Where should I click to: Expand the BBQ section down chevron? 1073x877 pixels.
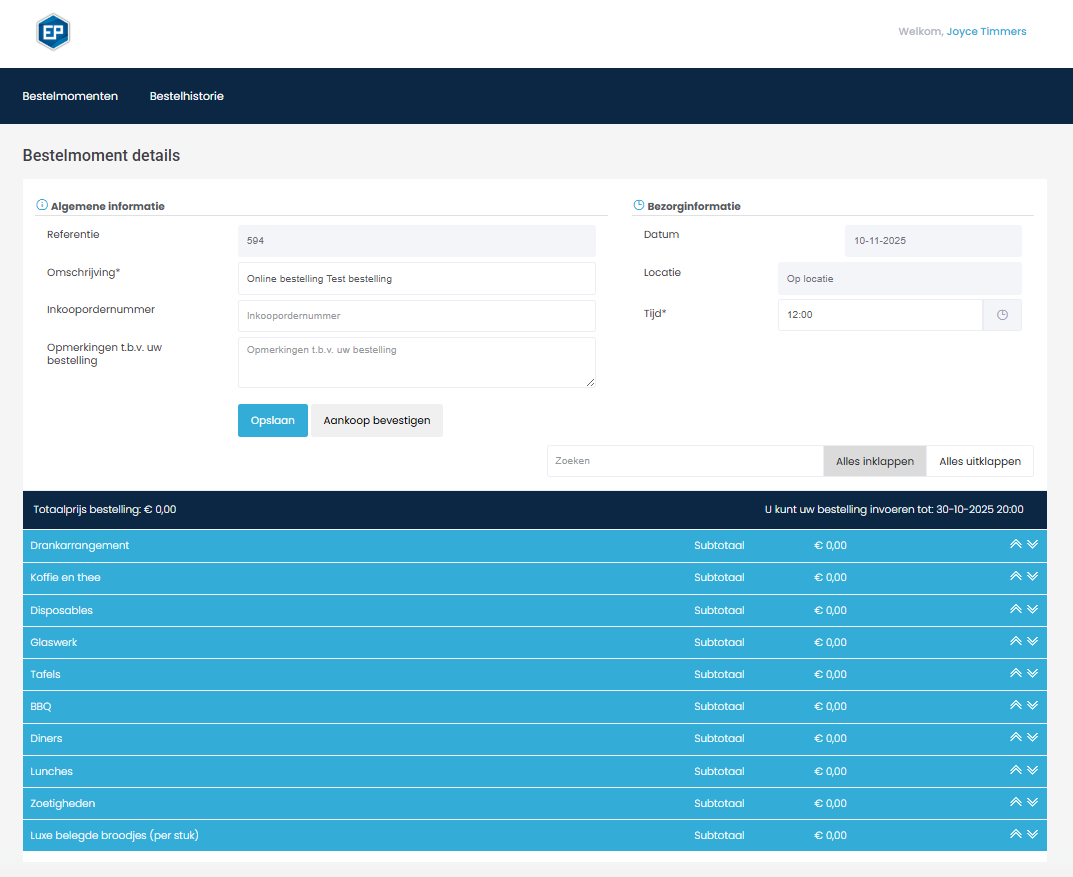click(1033, 705)
